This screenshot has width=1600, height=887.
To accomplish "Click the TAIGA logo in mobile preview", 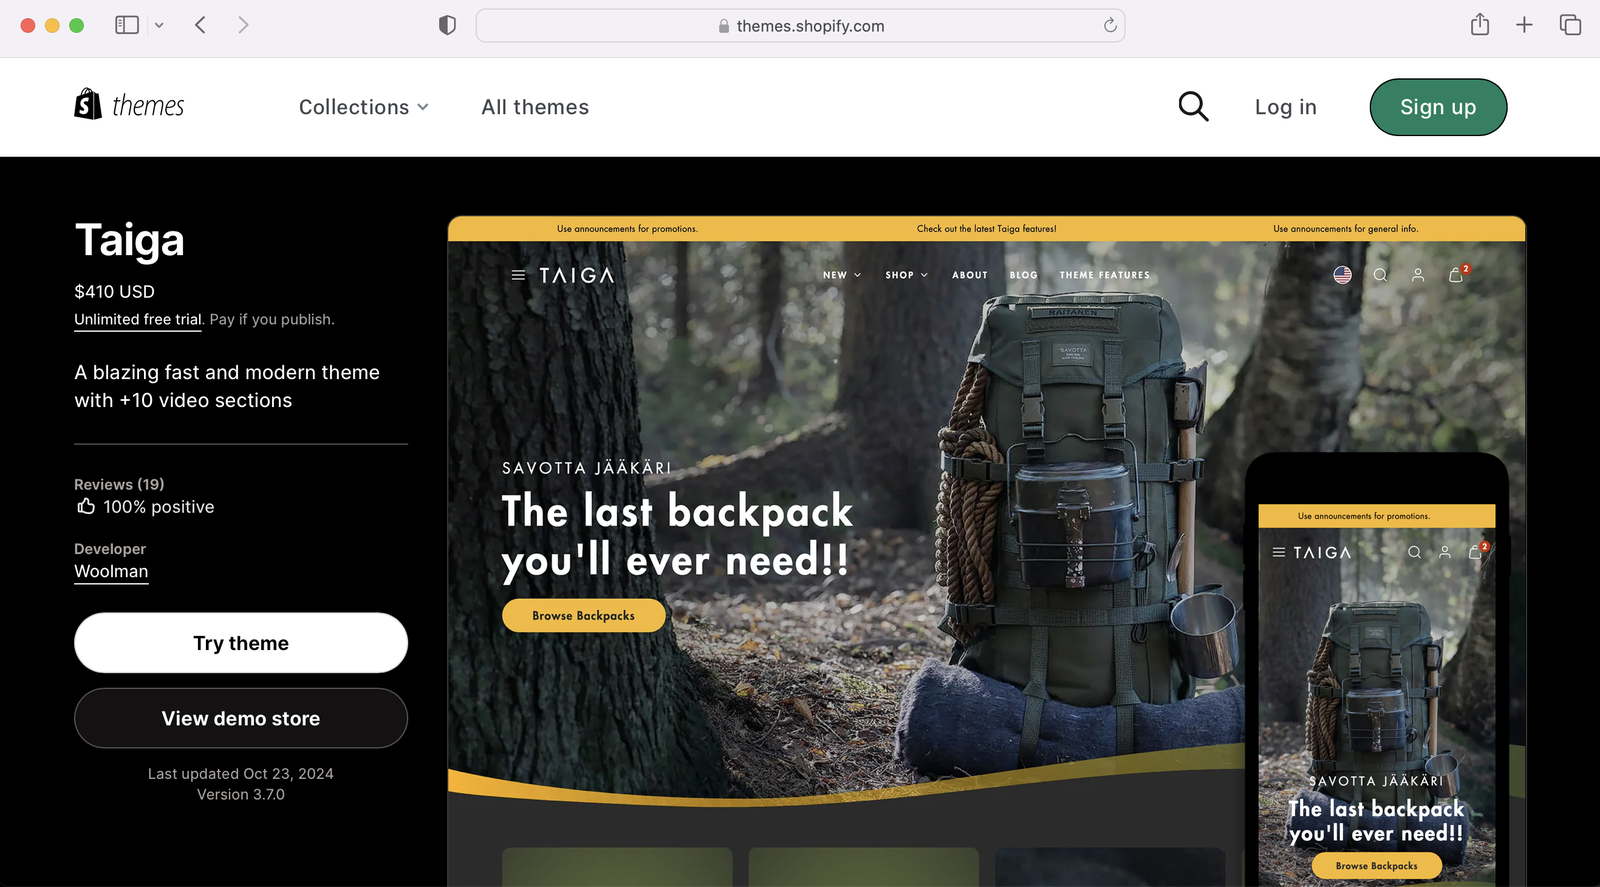I will (x=1322, y=552).
